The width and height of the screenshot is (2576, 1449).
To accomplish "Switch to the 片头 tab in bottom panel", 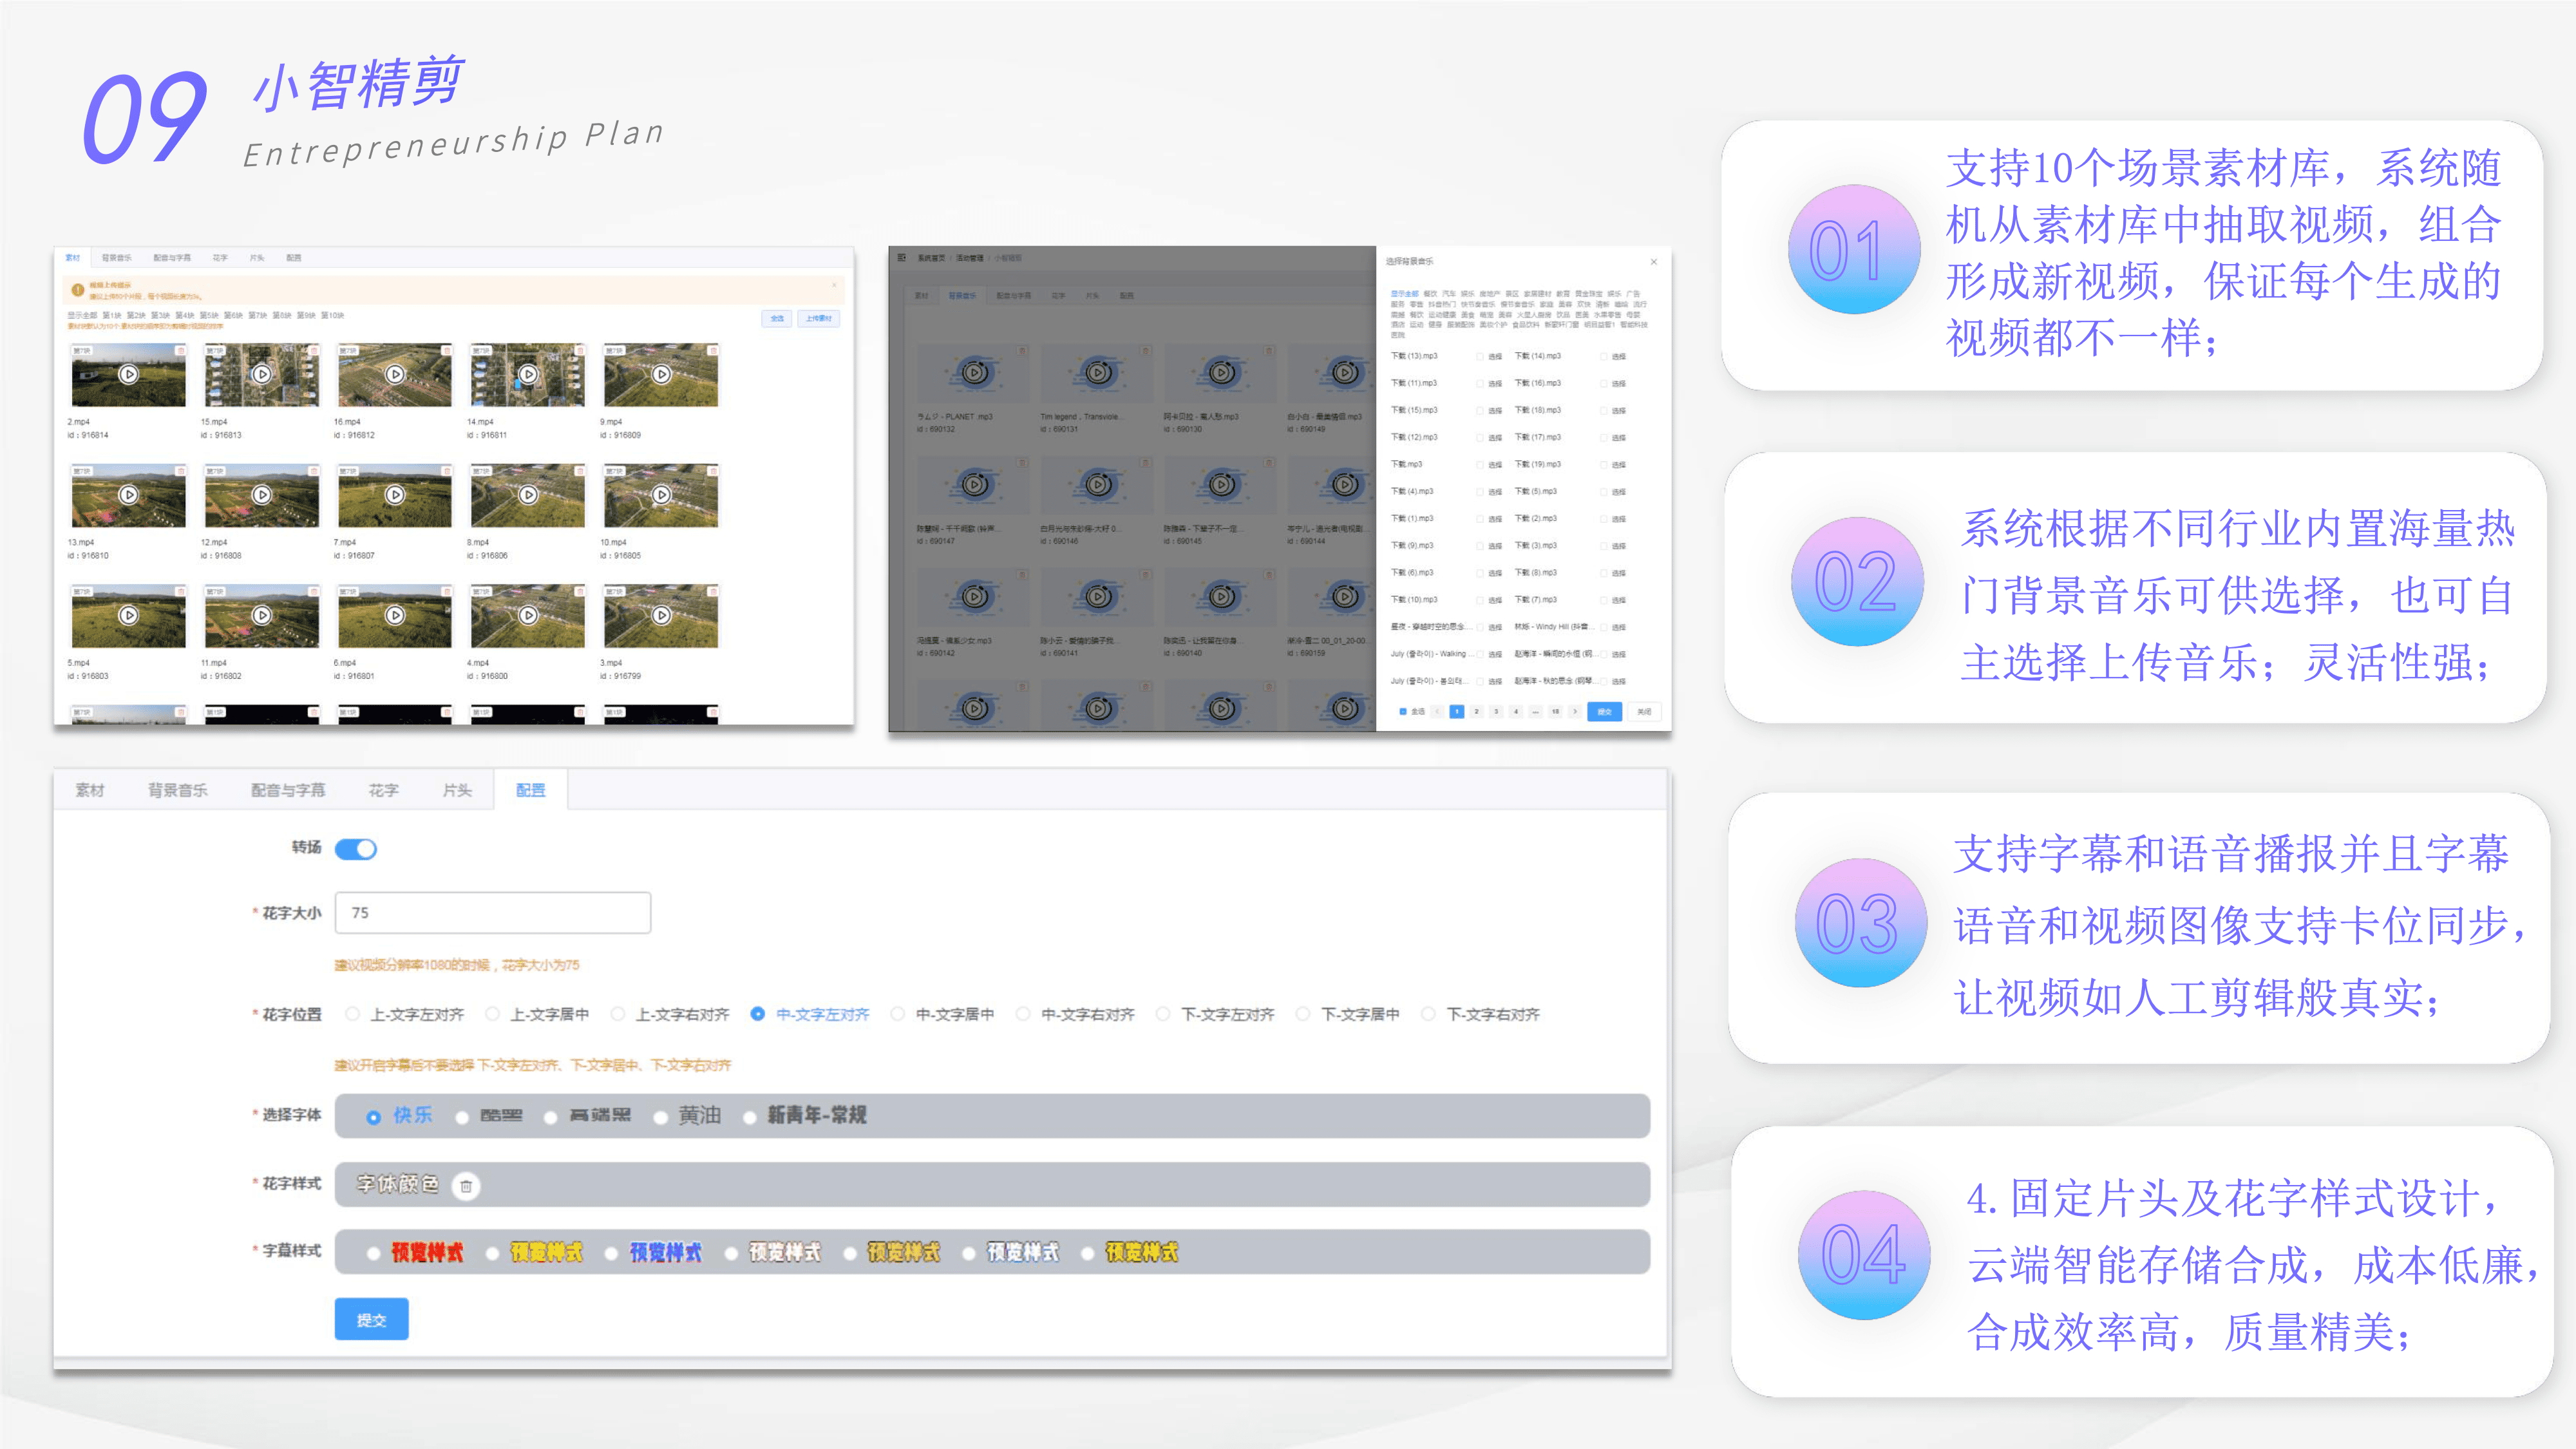I will pos(457,790).
